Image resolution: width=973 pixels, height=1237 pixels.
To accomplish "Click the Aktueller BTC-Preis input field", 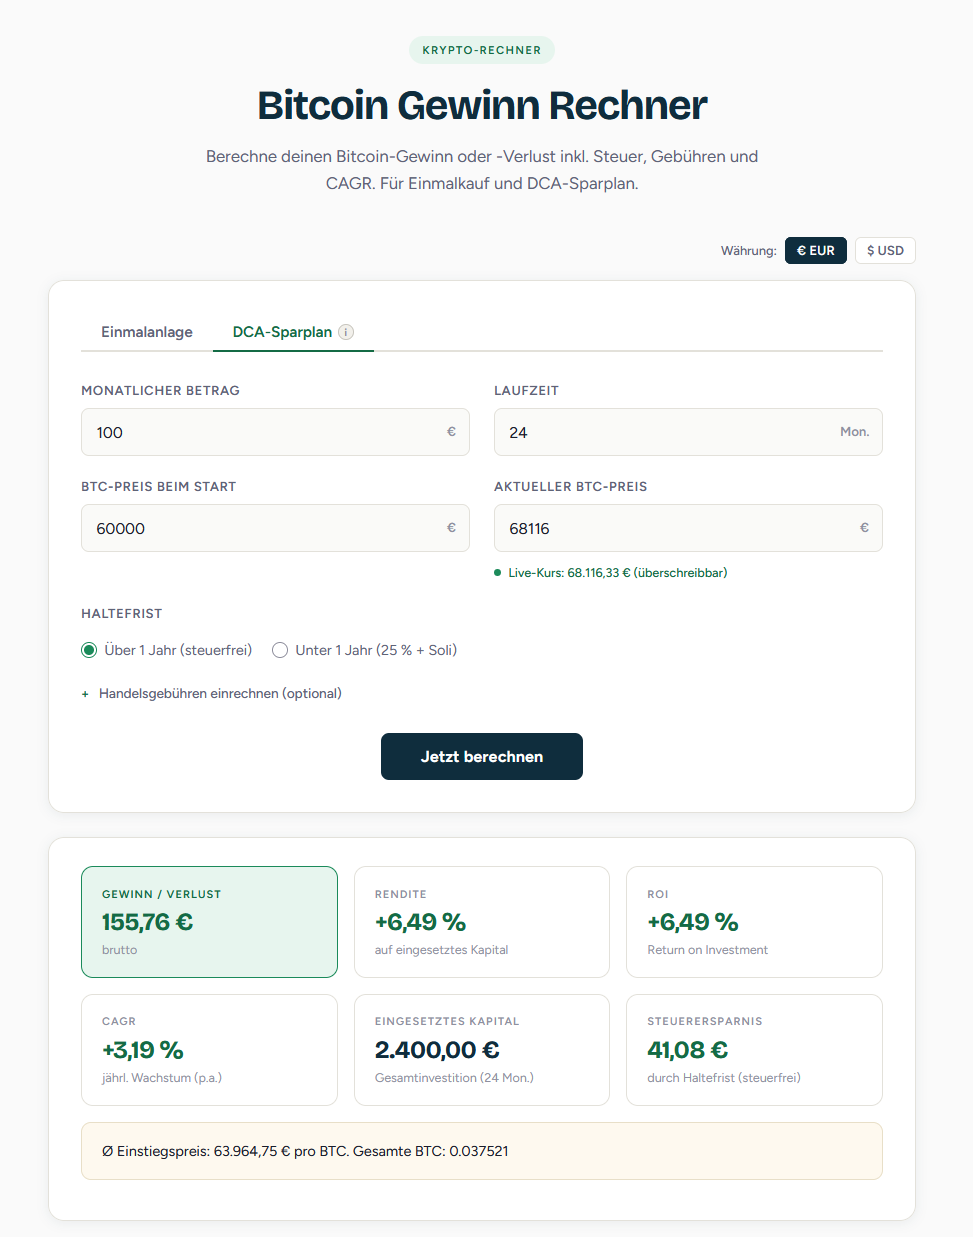I will click(x=688, y=528).
